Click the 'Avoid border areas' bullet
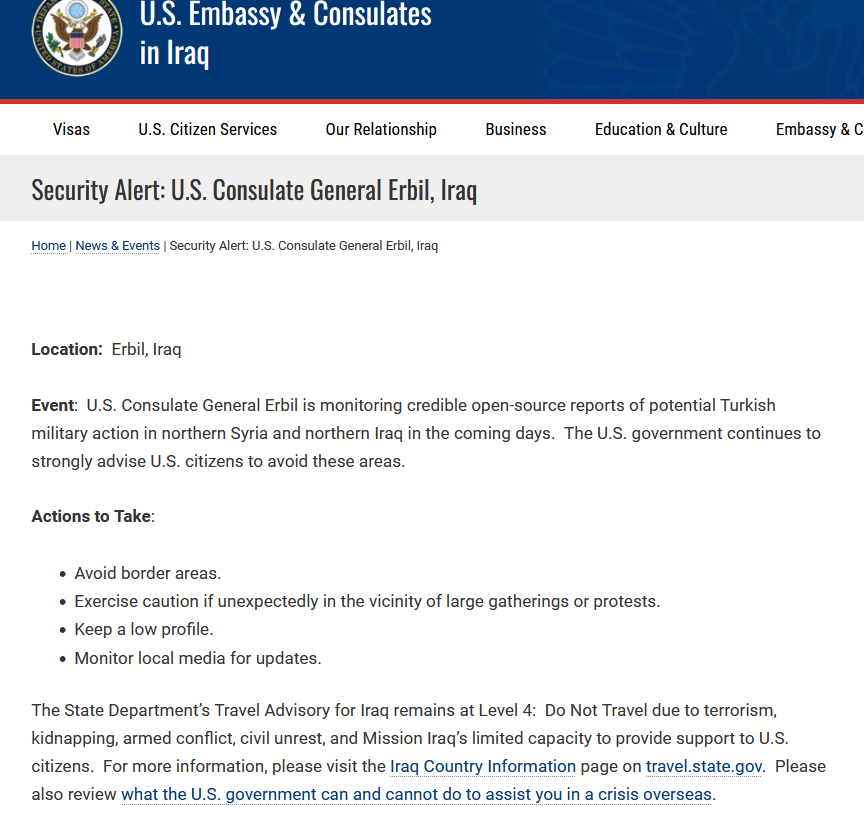The height and width of the screenshot is (825, 864). pos(148,573)
